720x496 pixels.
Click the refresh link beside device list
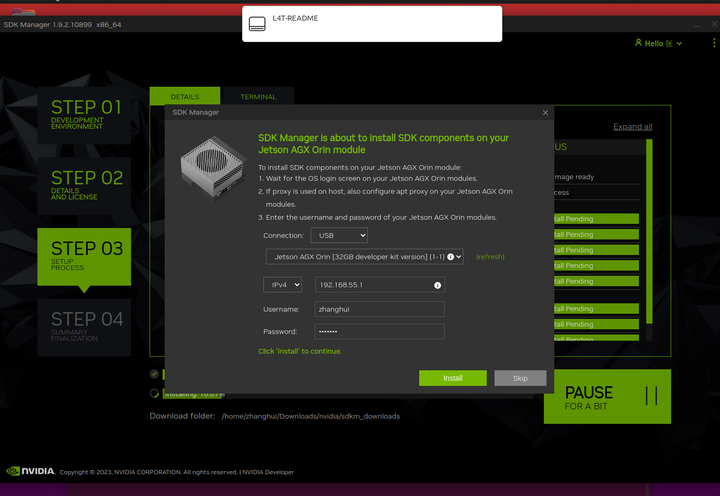pos(490,257)
